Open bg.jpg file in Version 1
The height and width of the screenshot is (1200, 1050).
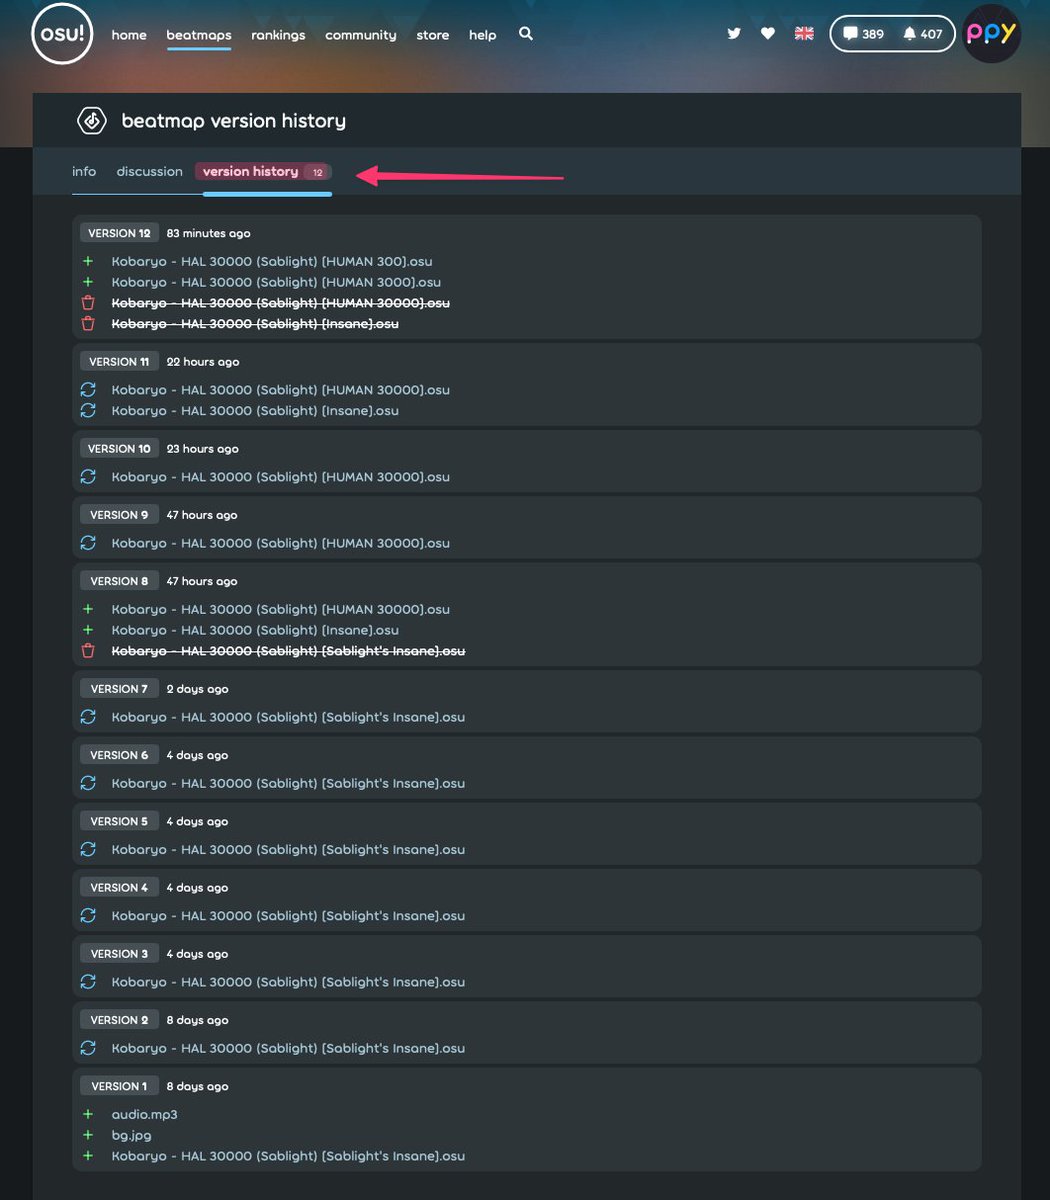coord(131,1135)
